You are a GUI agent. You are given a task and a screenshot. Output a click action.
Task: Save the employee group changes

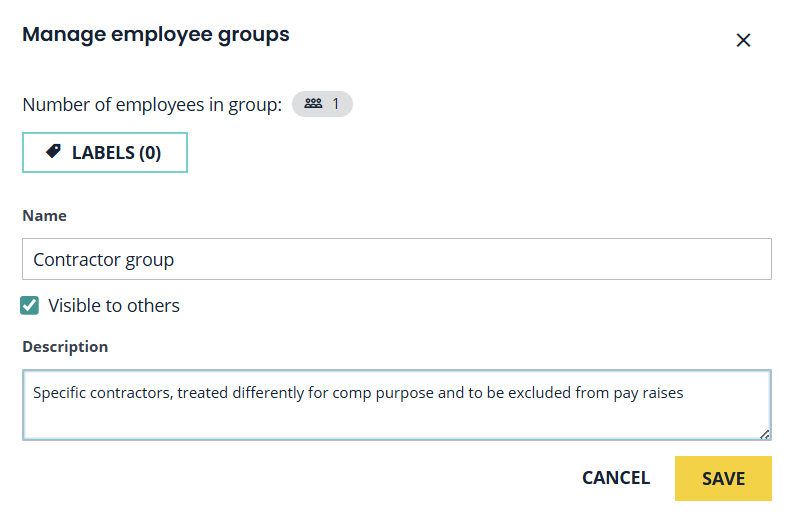pos(723,478)
